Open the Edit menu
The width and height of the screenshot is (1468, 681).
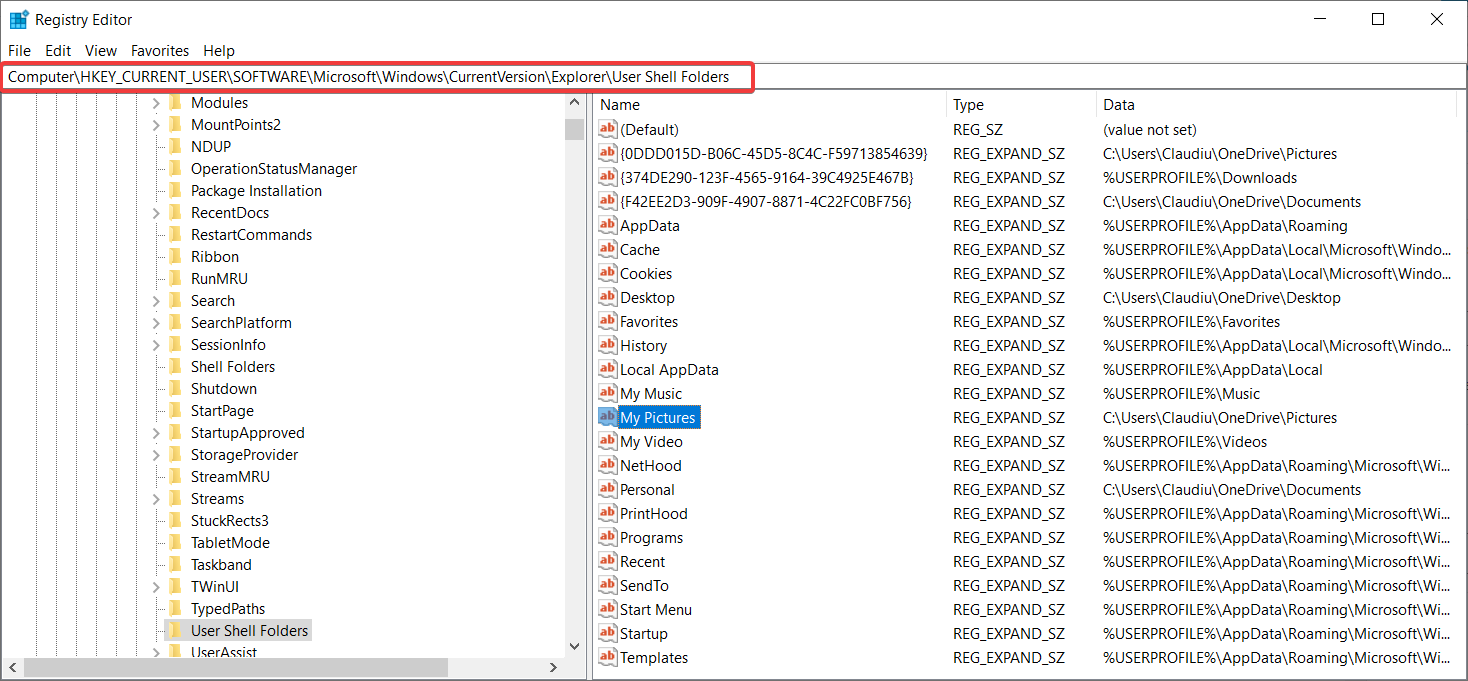(x=58, y=50)
